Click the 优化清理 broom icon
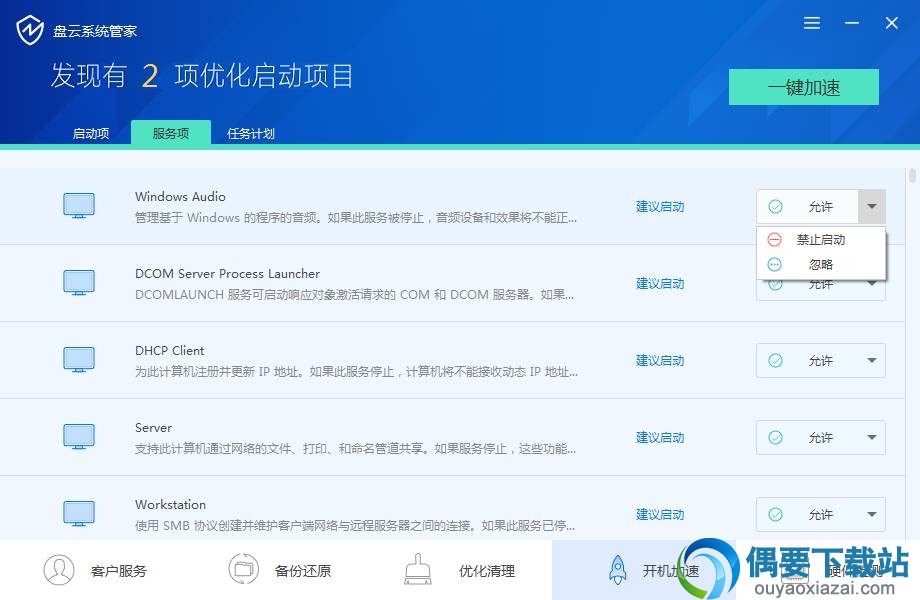 point(418,569)
